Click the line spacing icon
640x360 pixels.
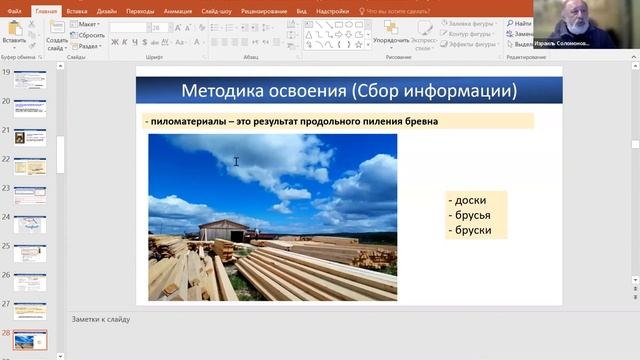tap(266, 28)
